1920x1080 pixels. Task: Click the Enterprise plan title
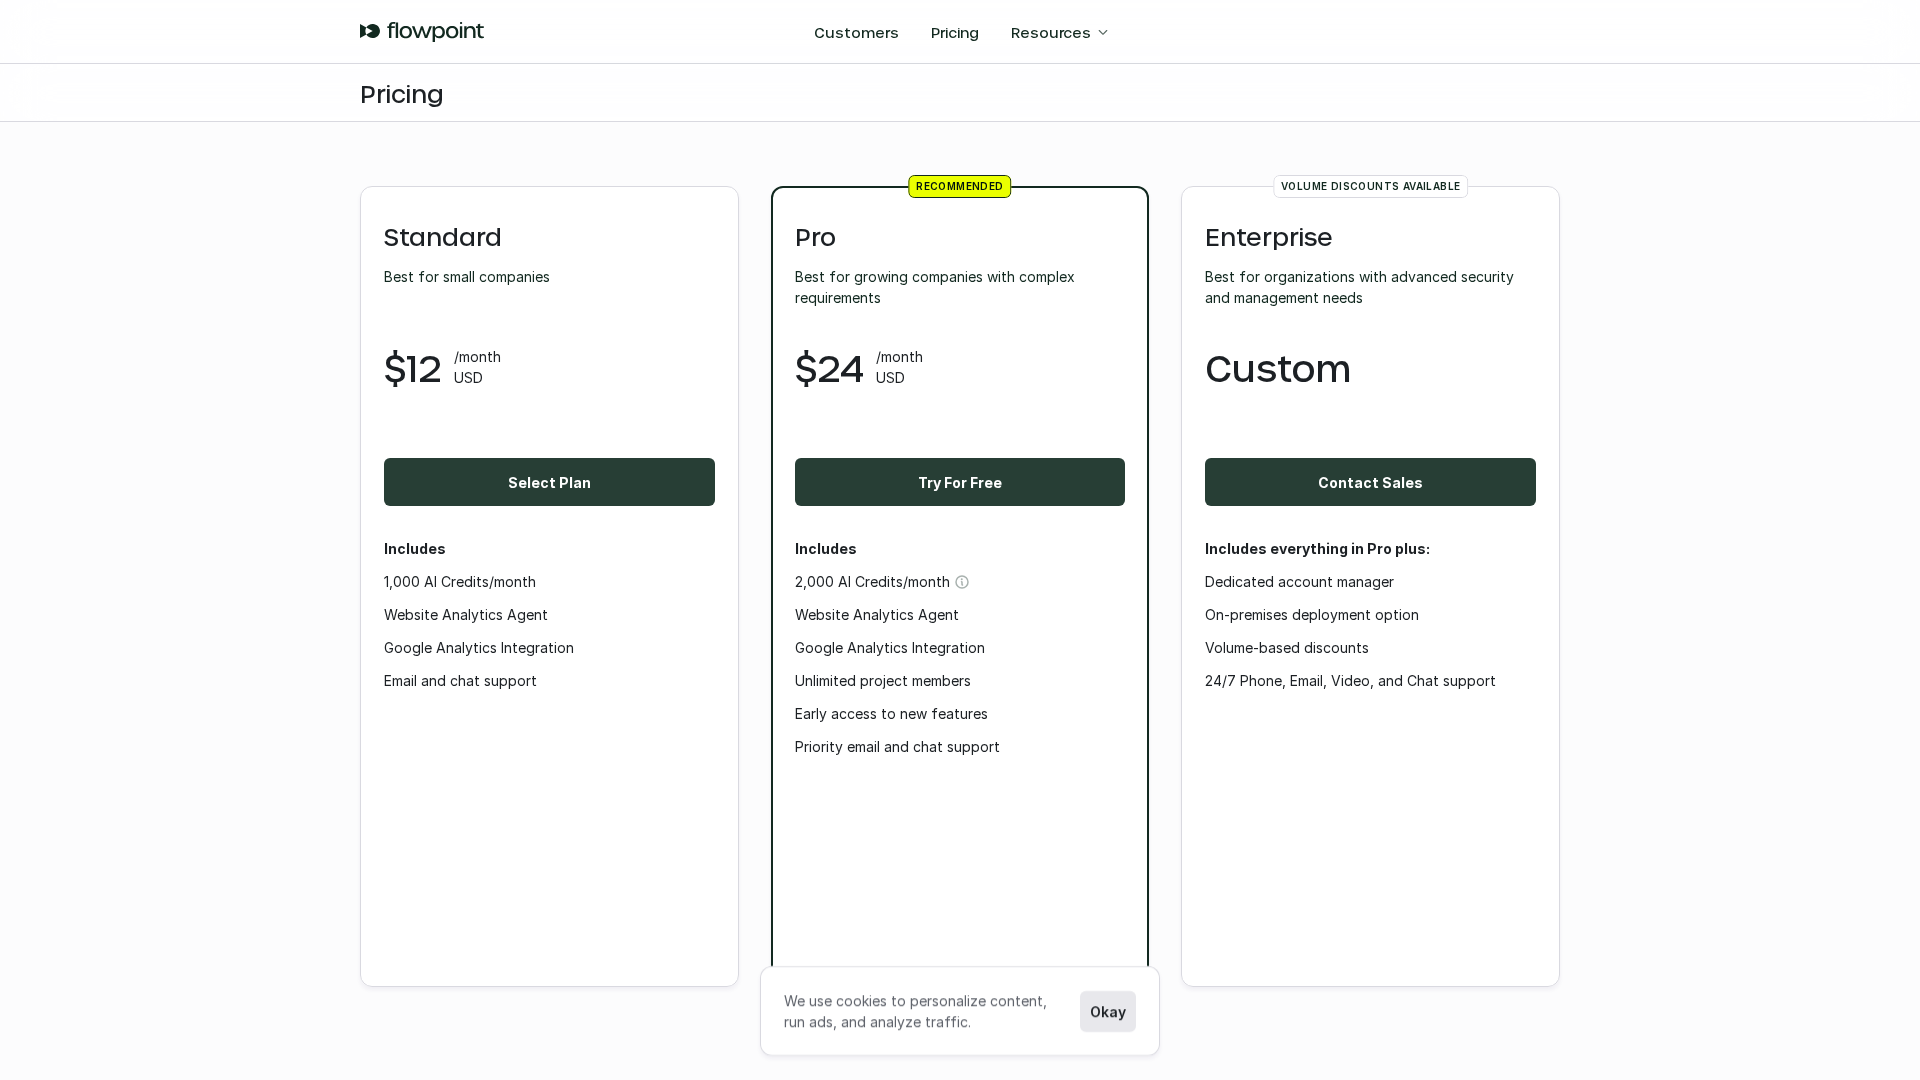[x=1268, y=238]
